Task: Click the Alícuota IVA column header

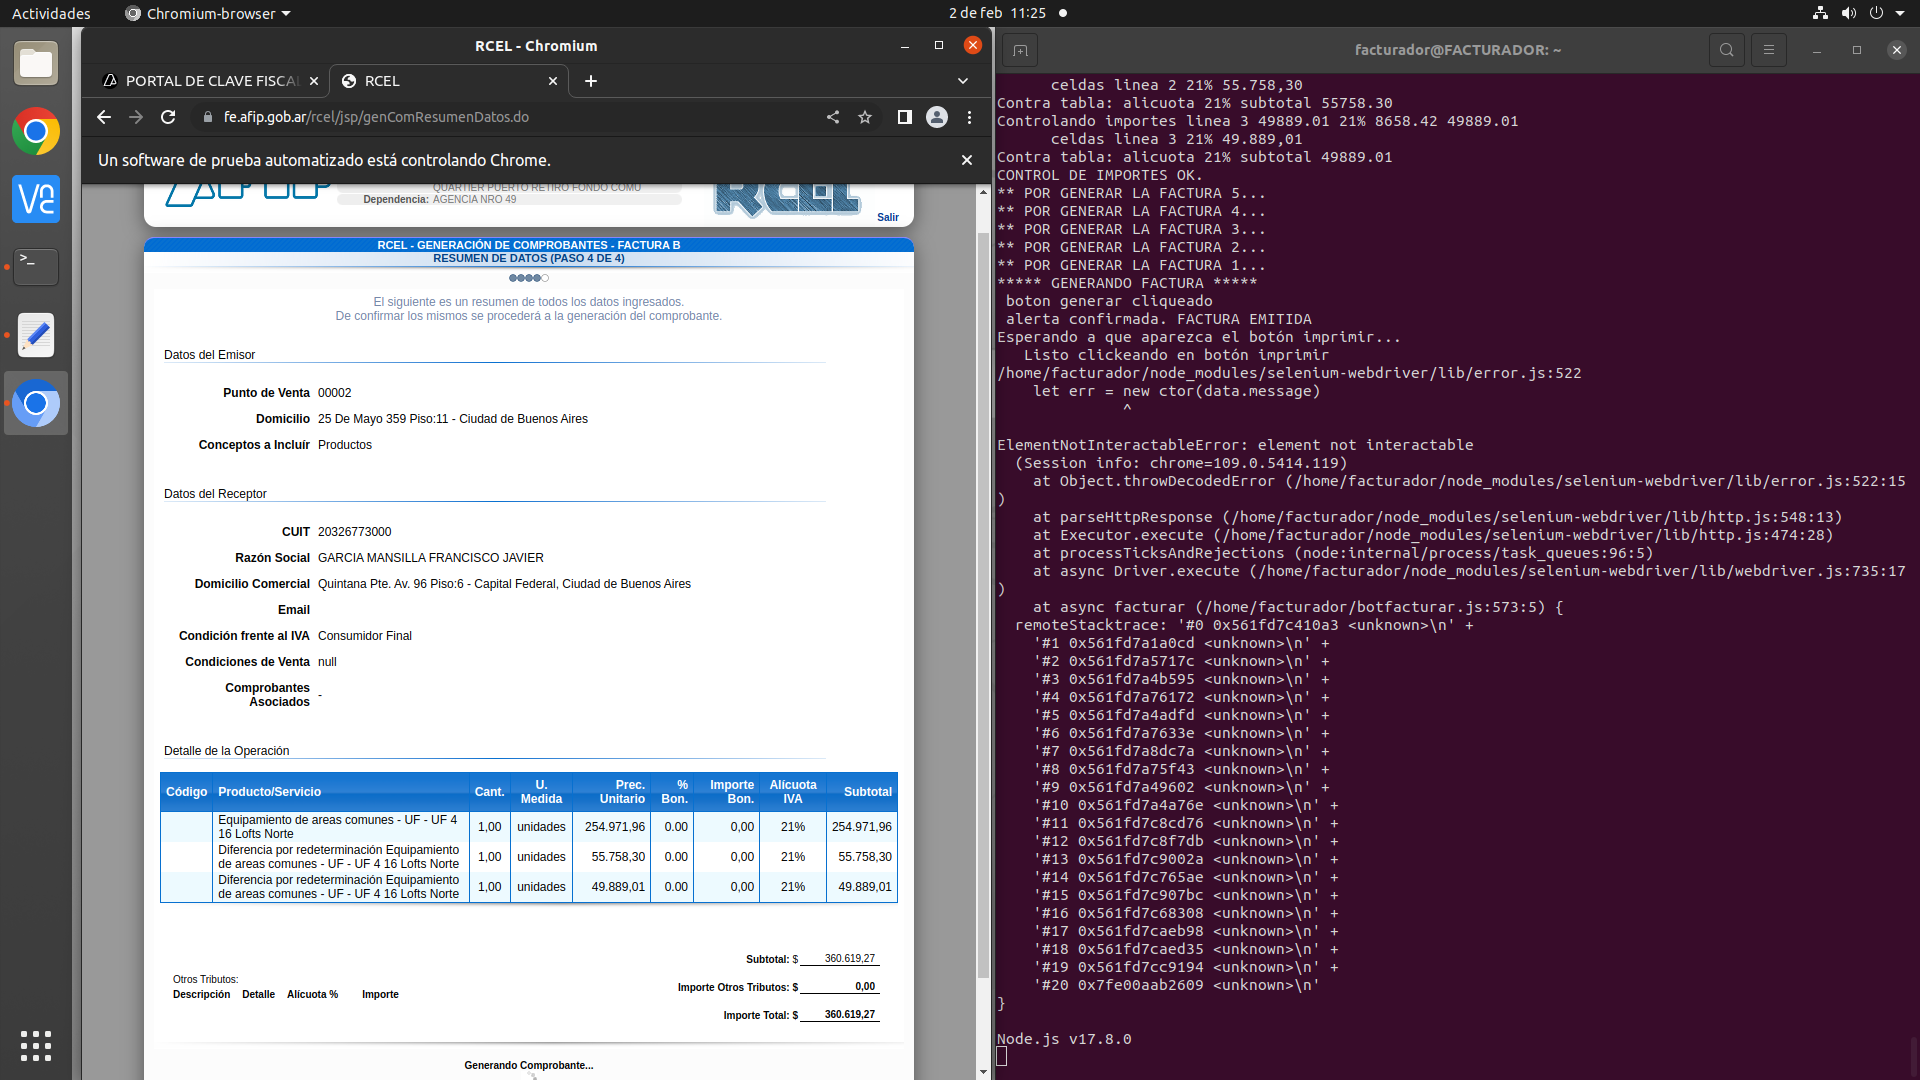Action: [x=793, y=792]
